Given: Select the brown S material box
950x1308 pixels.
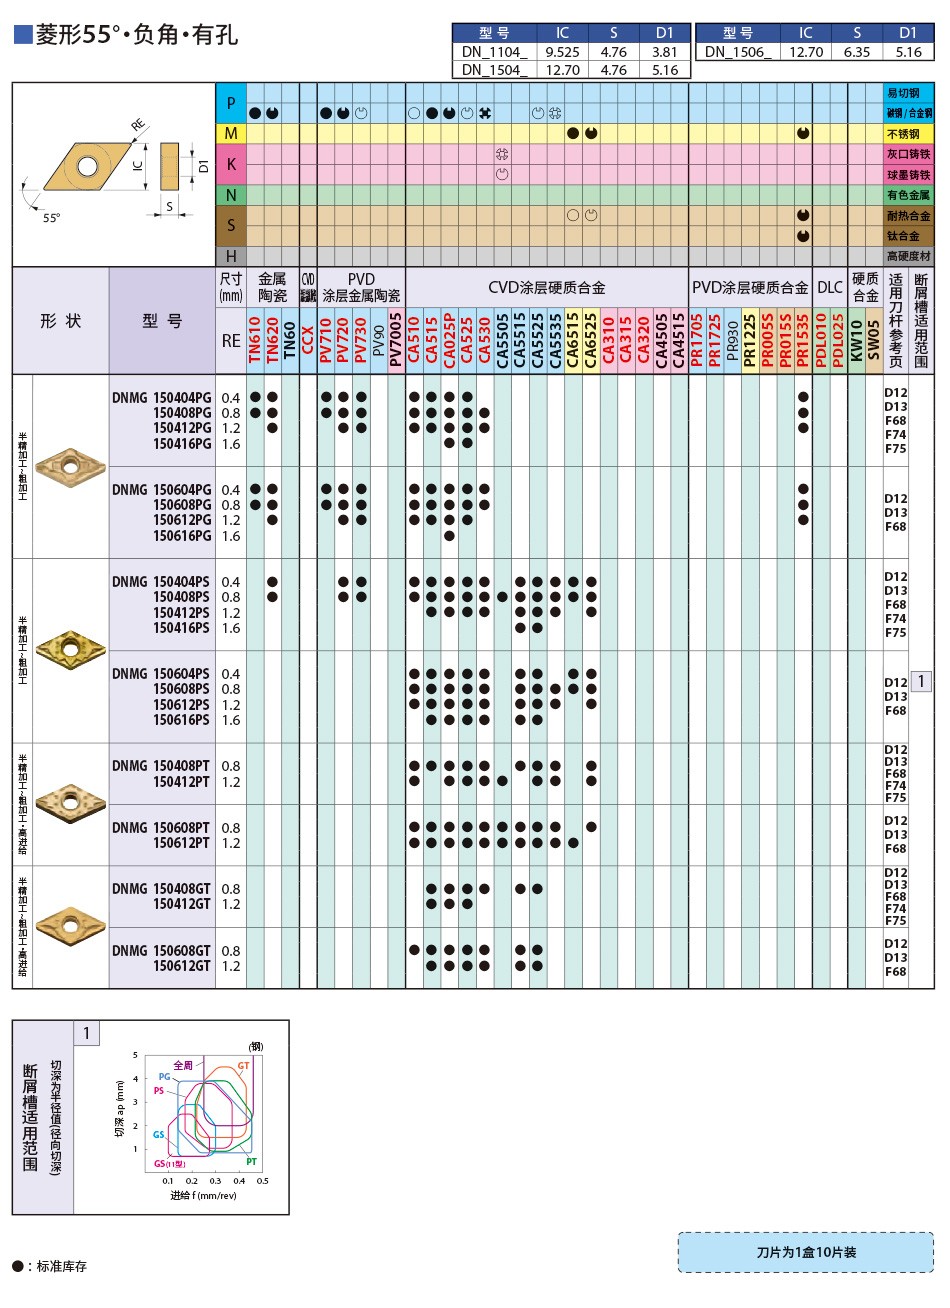Looking at the screenshot, I should pos(231,225).
